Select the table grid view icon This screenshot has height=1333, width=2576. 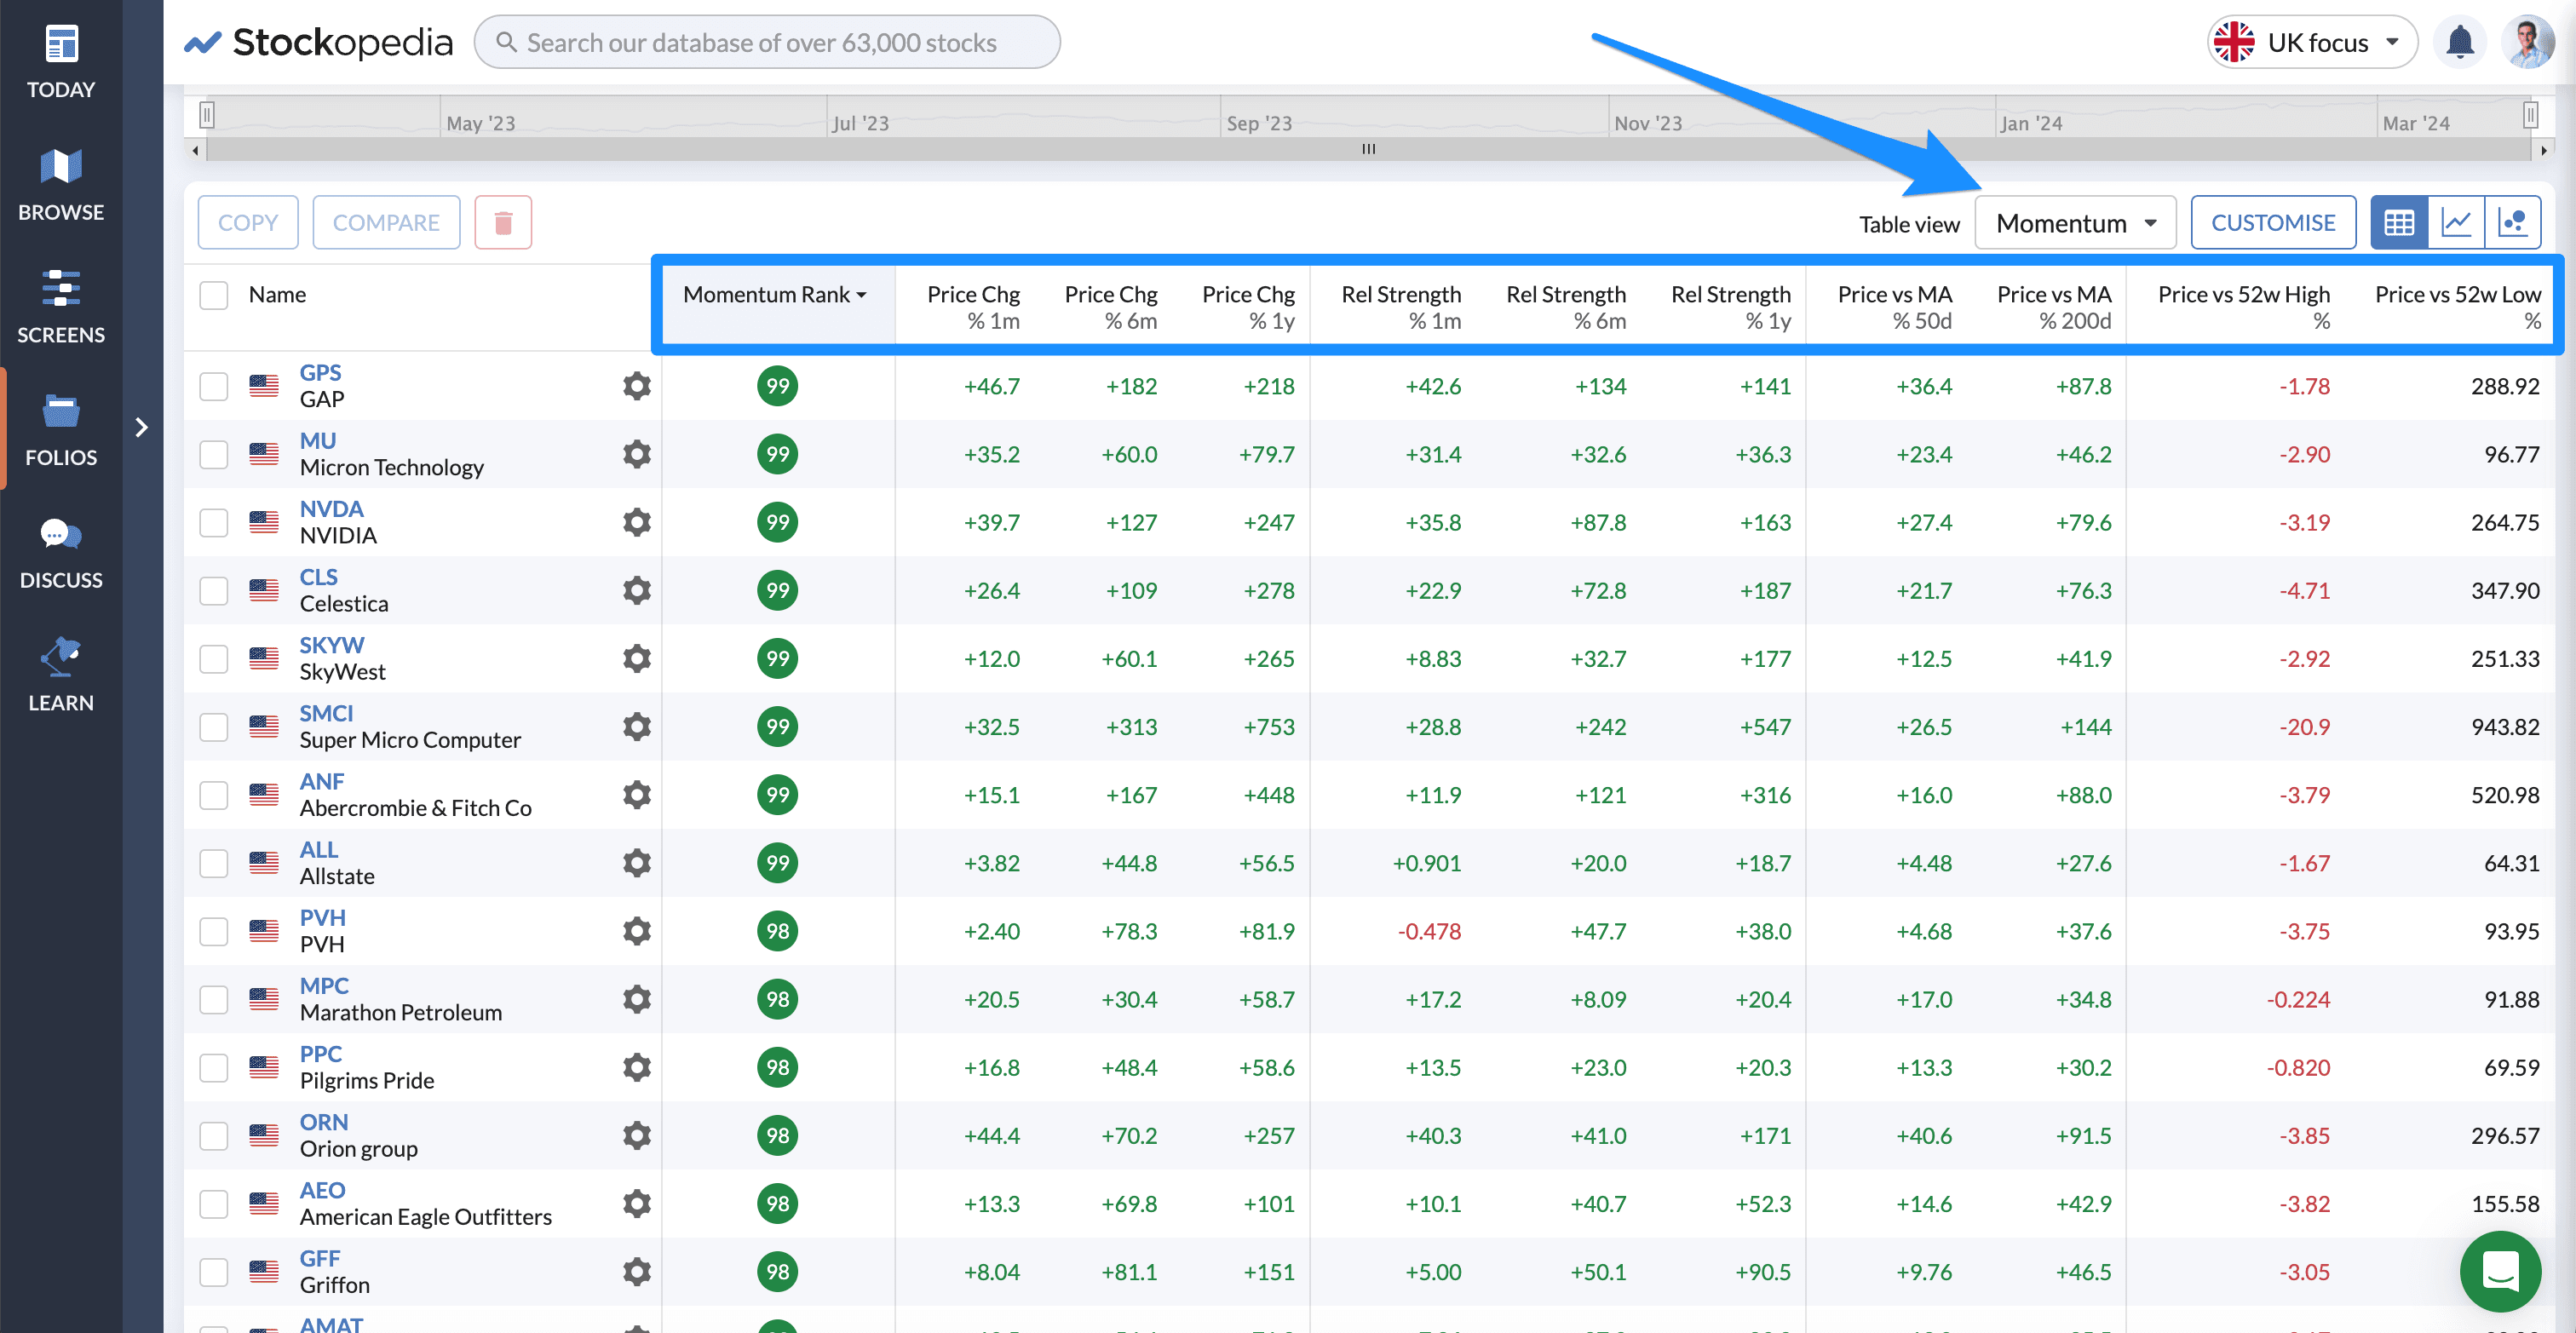(2399, 222)
